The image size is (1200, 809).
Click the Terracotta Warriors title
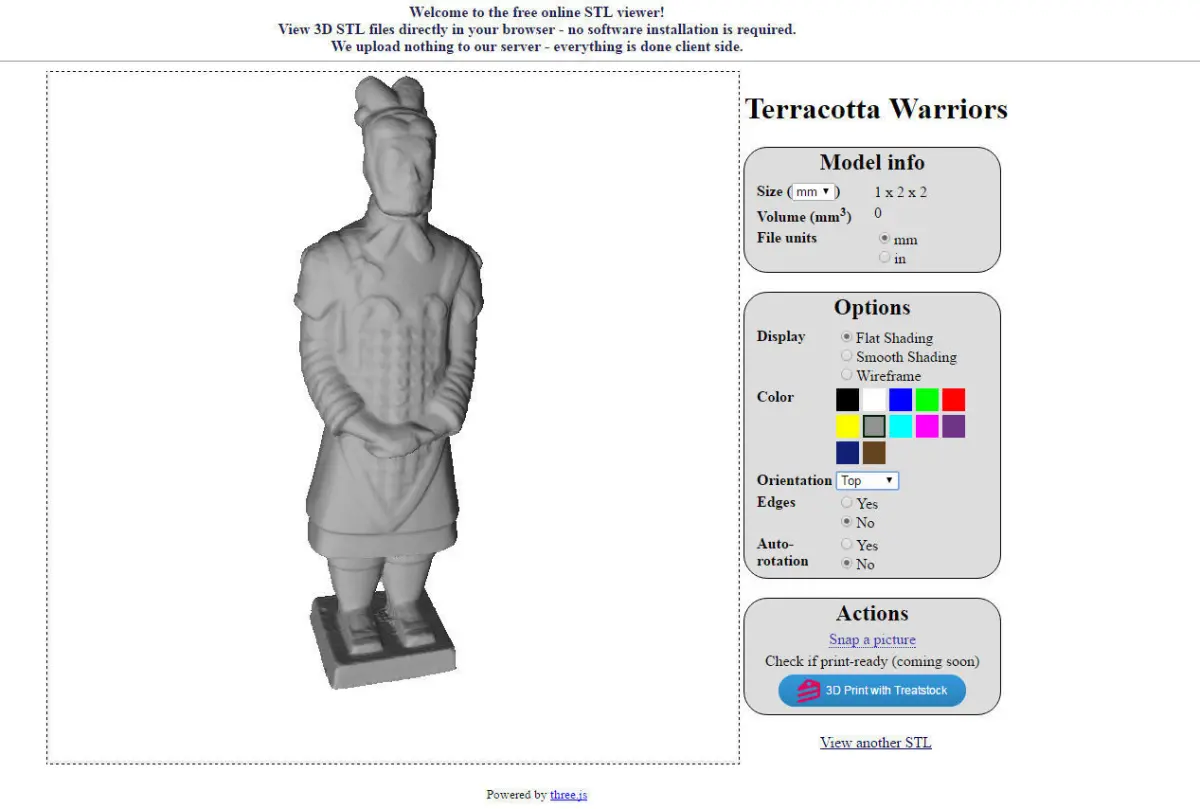coord(876,109)
